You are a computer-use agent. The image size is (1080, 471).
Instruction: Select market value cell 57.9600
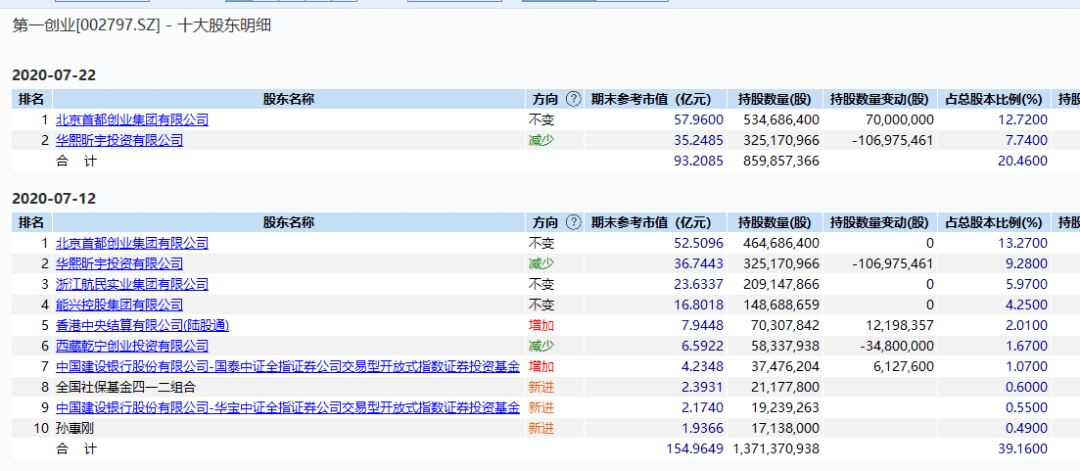(x=698, y=120)
